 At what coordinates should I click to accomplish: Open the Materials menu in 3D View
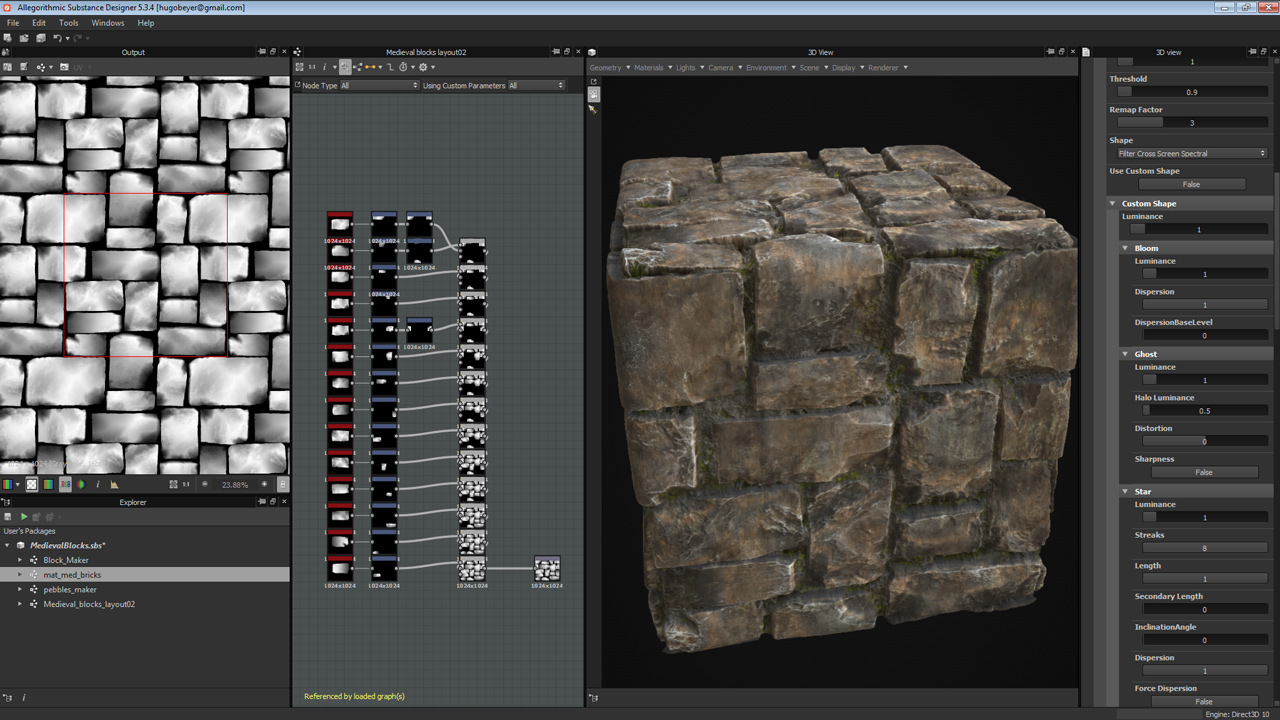(x=649, y=67)
